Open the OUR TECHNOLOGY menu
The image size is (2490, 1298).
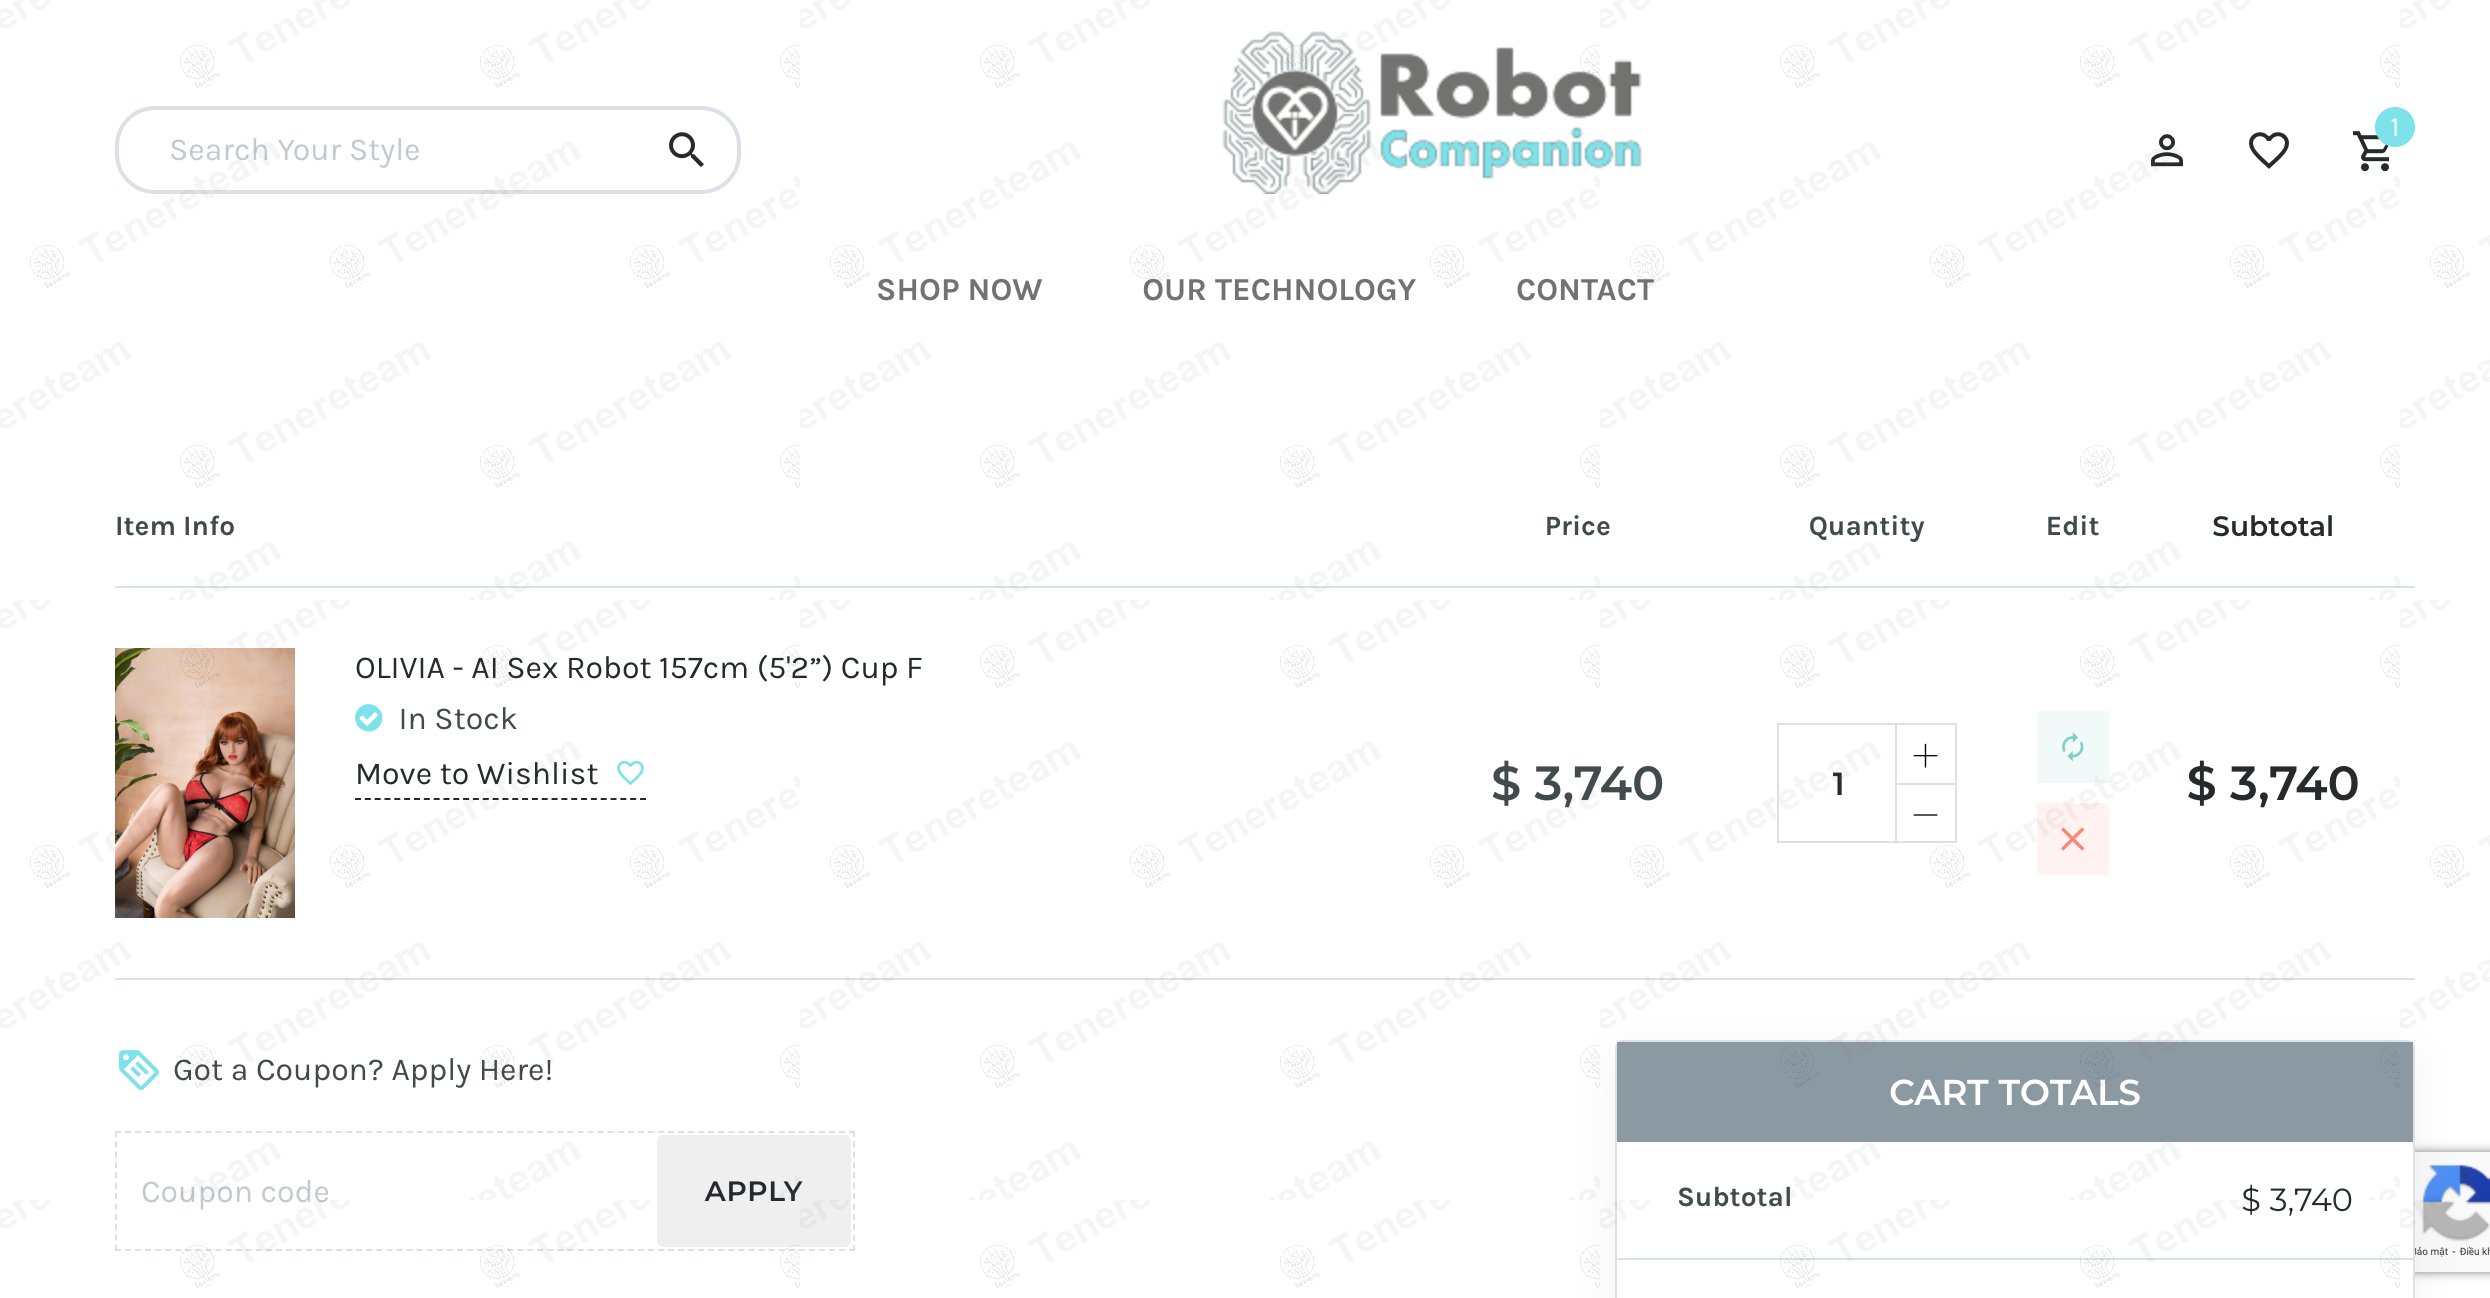(x=1279, y=290)
